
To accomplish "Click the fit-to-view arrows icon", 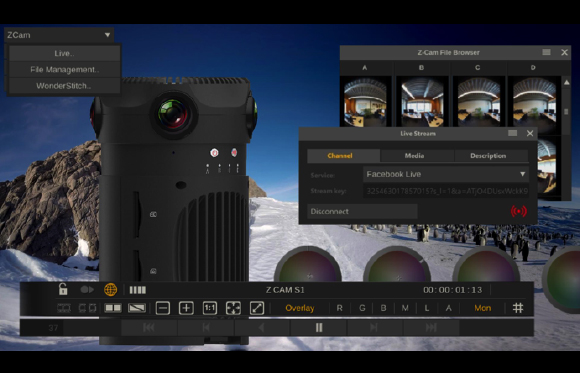I will [x=233, y=308].
